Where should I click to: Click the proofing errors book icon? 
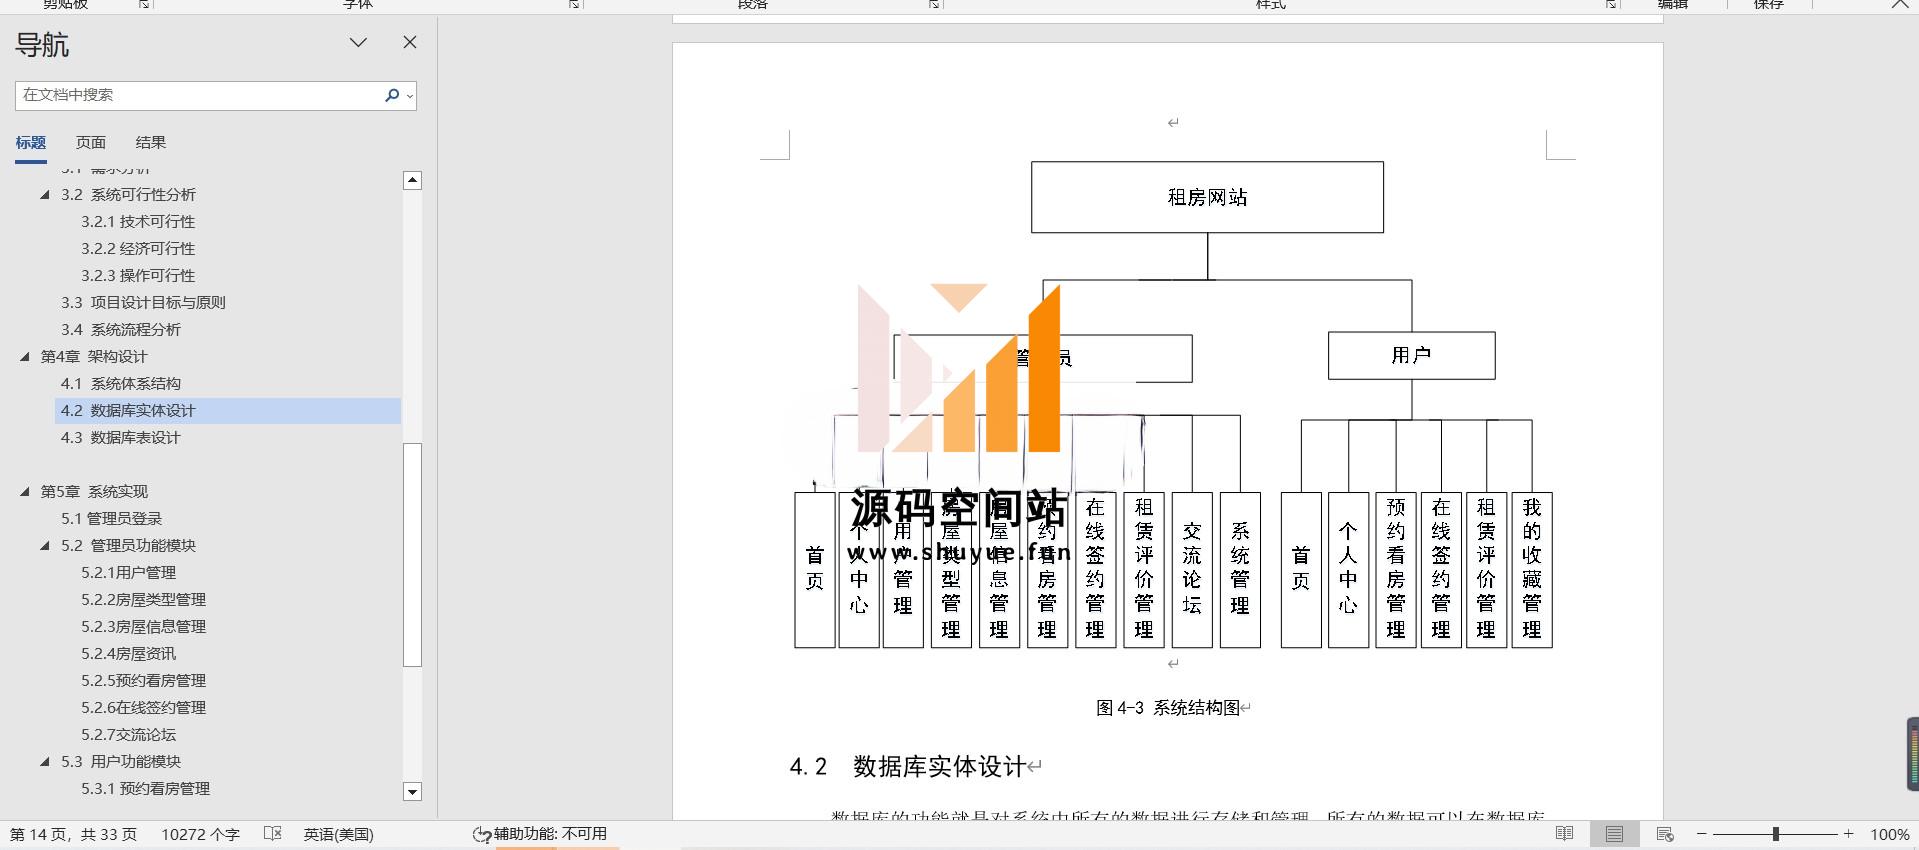point(272,834)
